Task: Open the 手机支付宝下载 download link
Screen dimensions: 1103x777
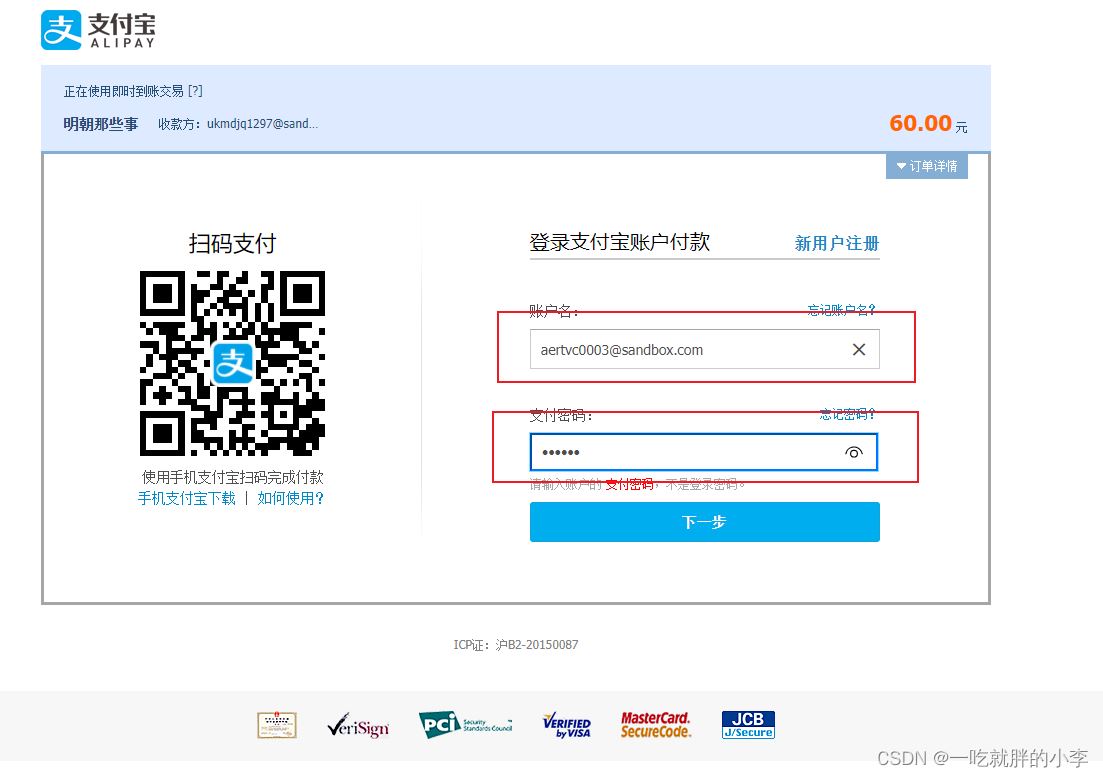Action: [x=186, y=499]
